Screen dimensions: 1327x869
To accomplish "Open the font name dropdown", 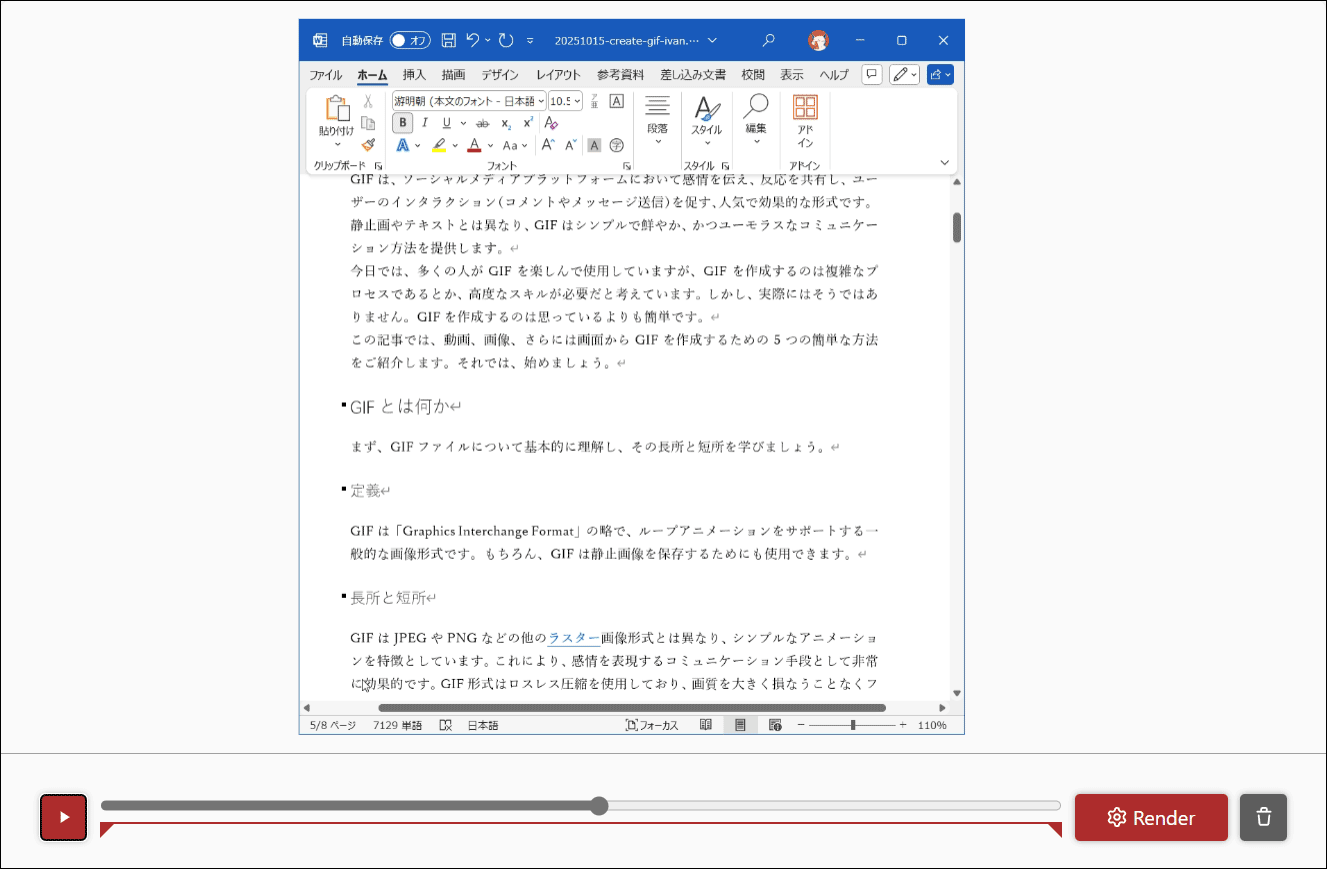I will pyautogui.click(x=541, y=101).
